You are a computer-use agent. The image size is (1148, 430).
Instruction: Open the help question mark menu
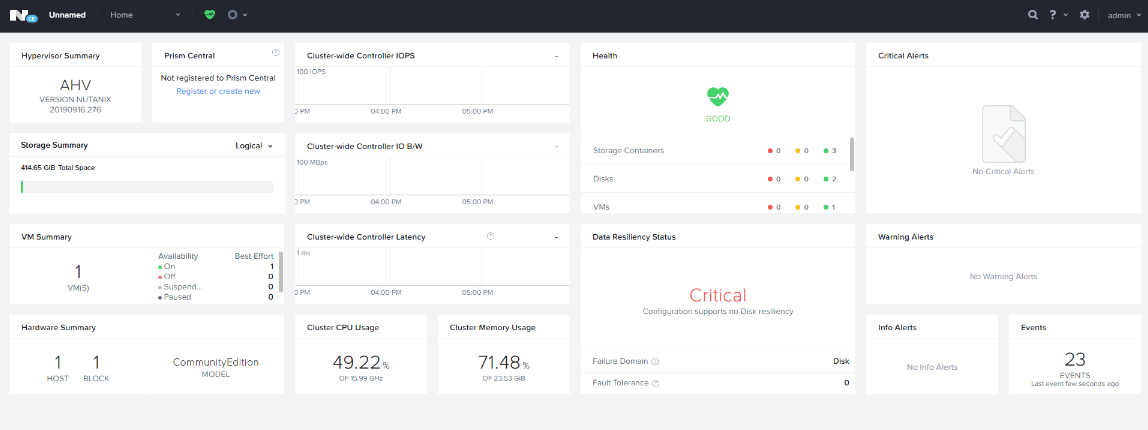coord(1053,15)
